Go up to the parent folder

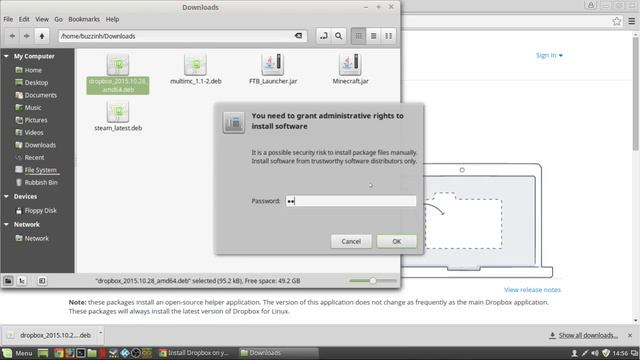(x=42, y=36)
